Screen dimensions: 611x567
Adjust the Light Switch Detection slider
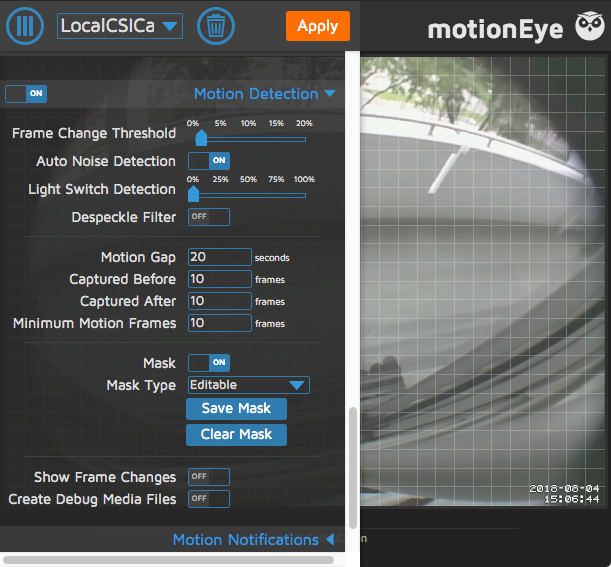[193, 194]
